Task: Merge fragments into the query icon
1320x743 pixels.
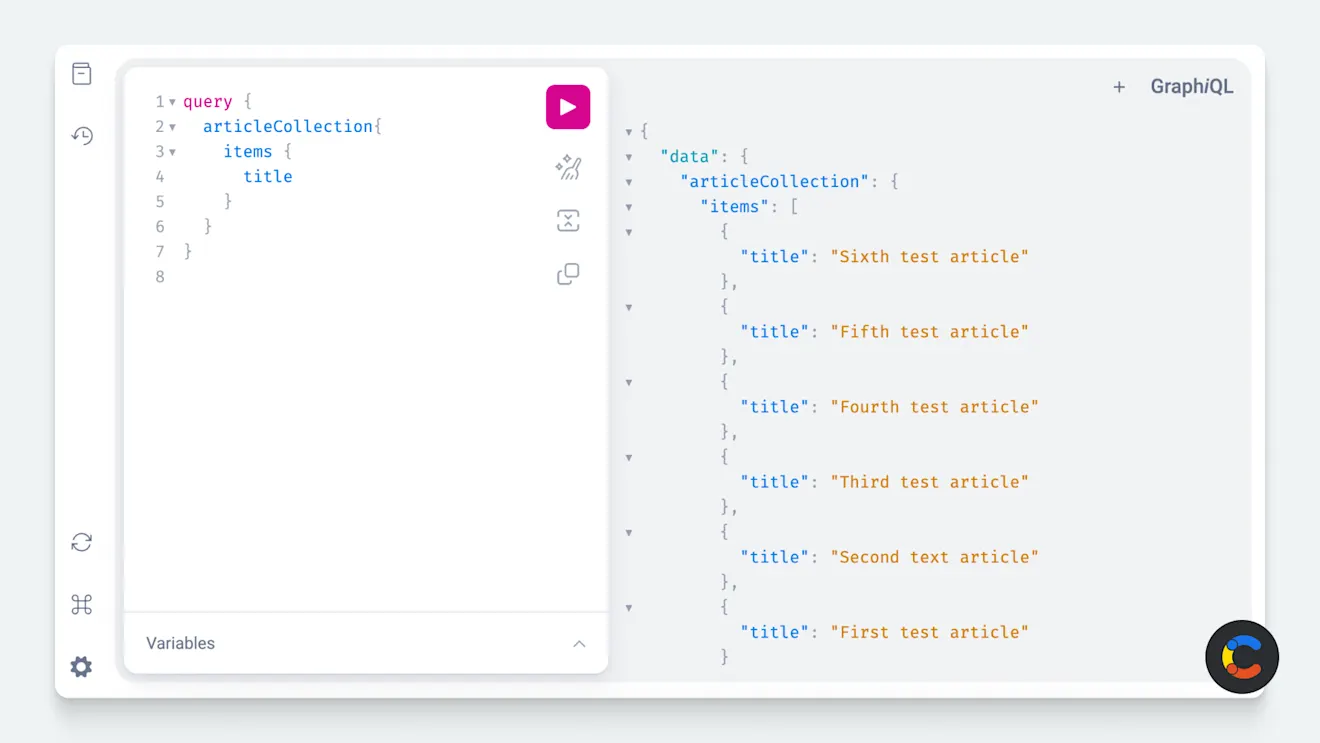Action: pos(568,221)
